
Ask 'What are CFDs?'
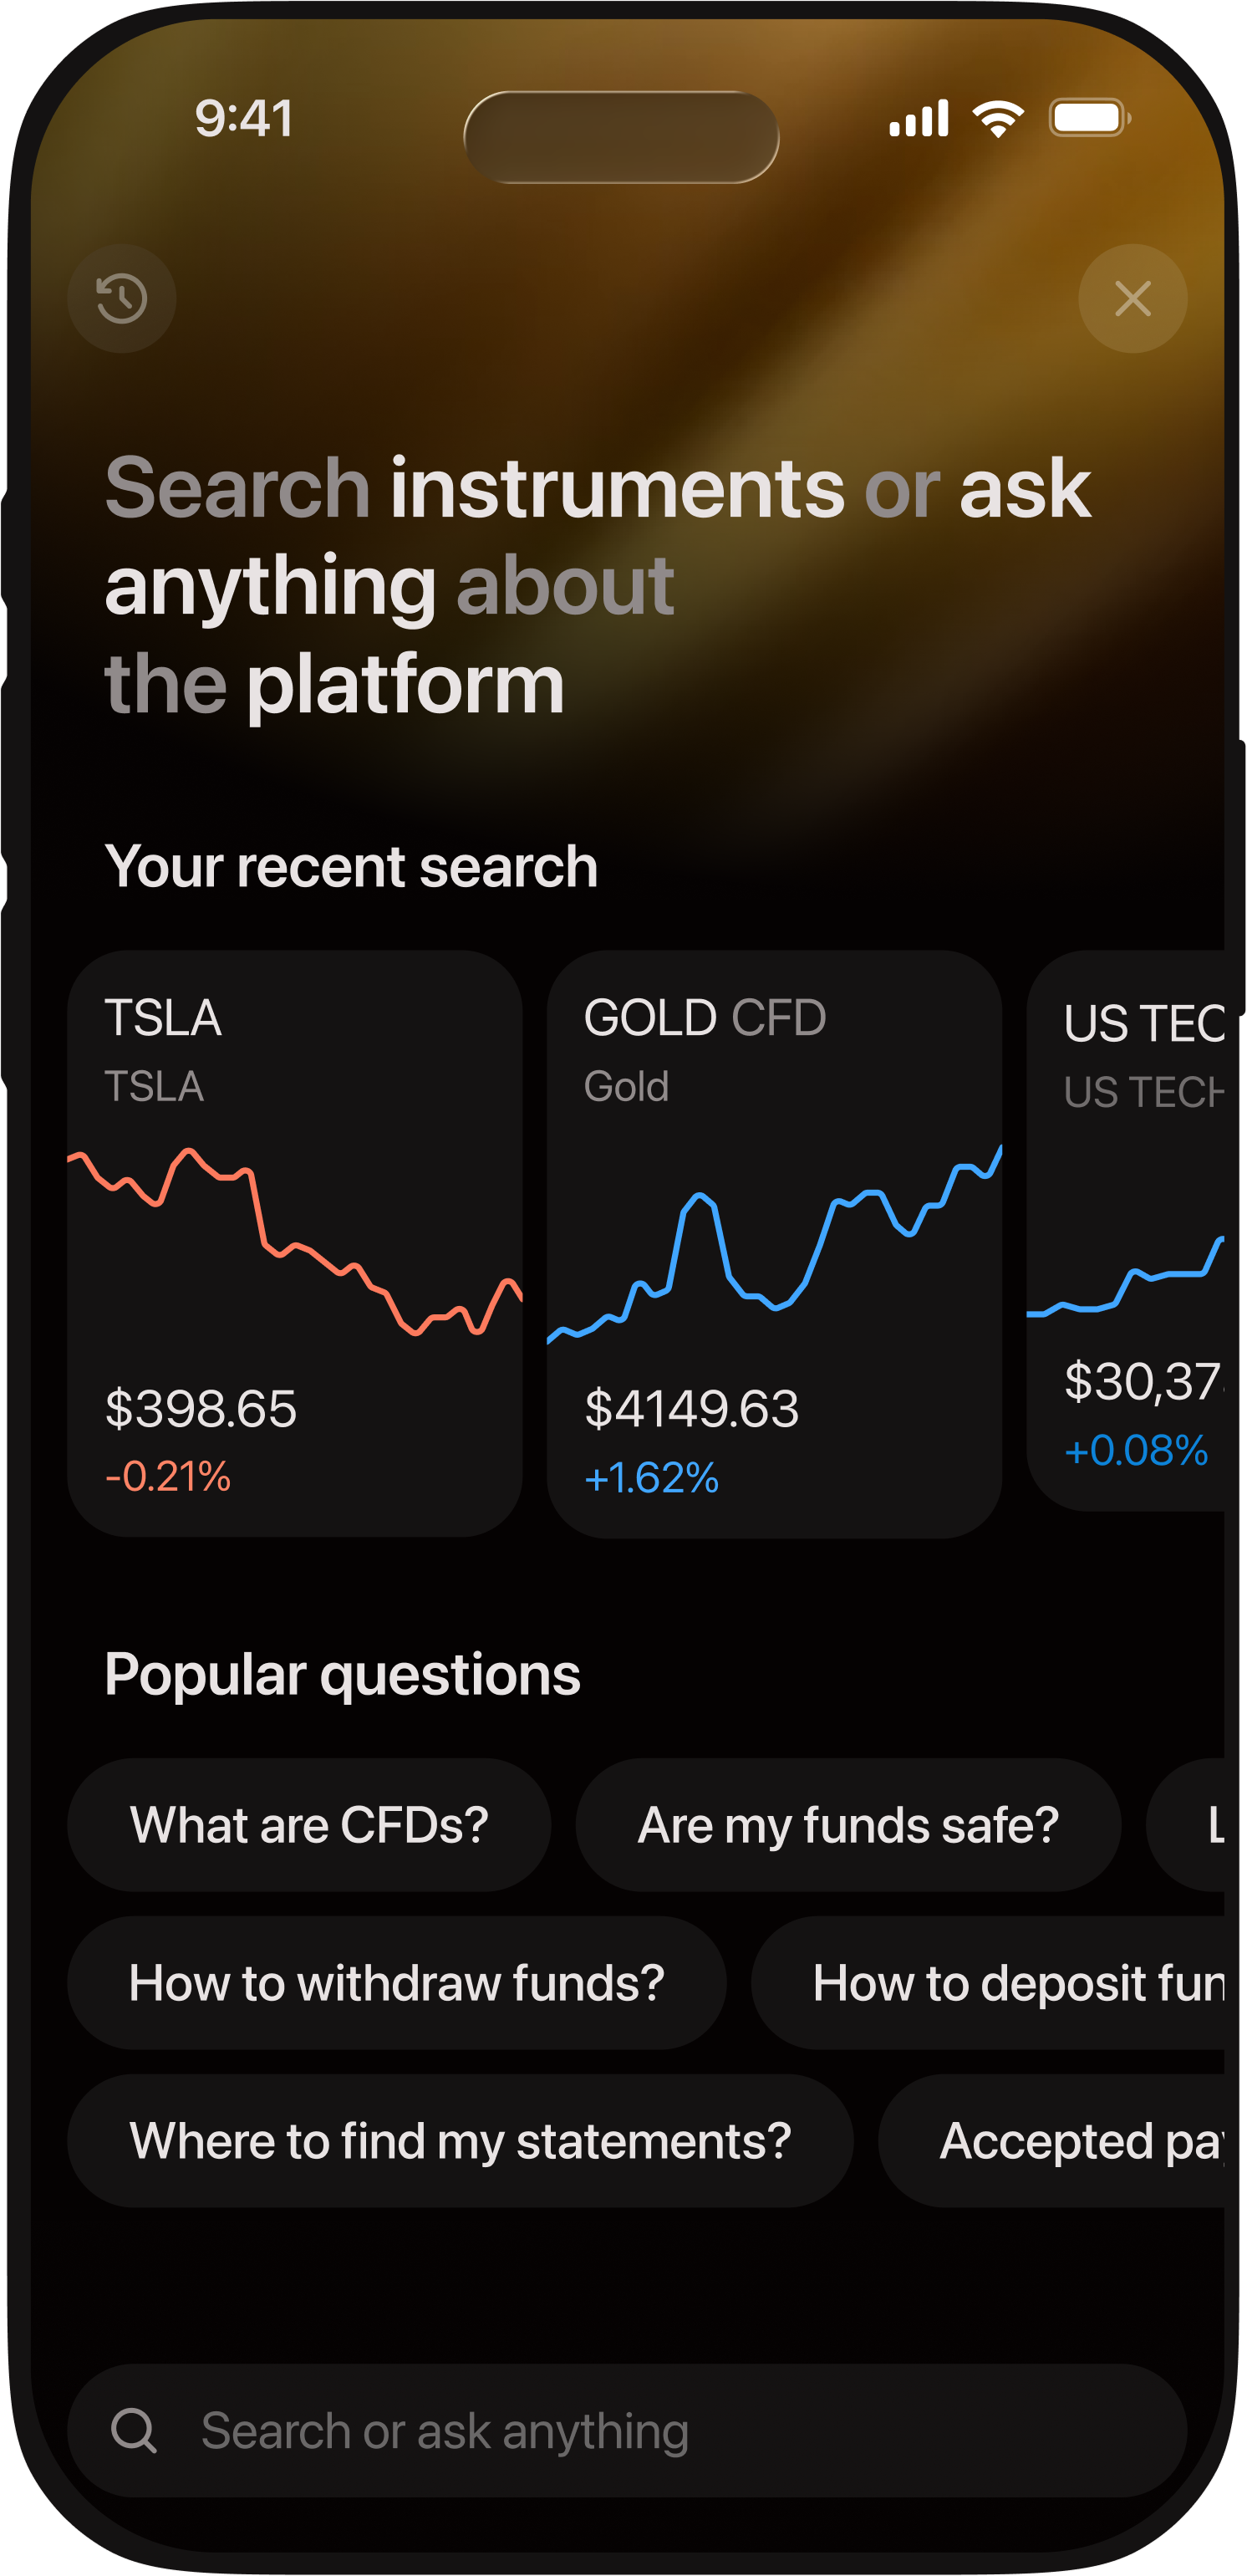[x=309, y=1825]
